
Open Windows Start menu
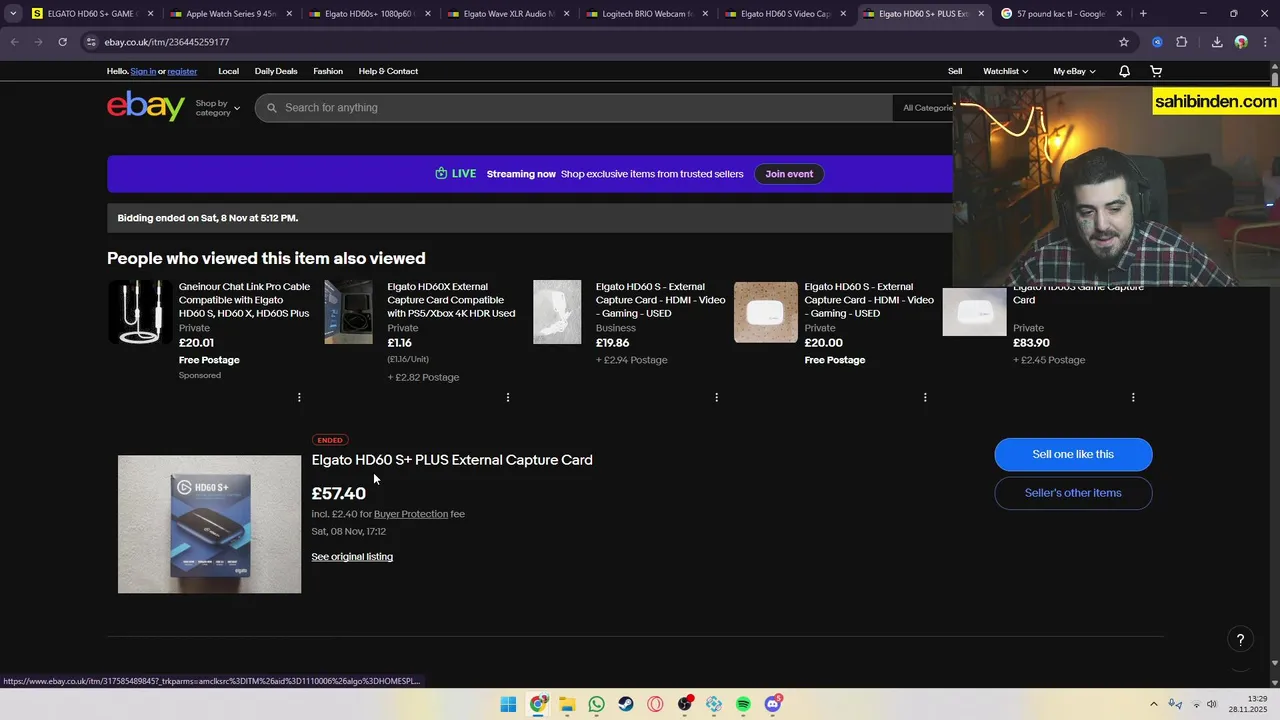click(508, 705)
